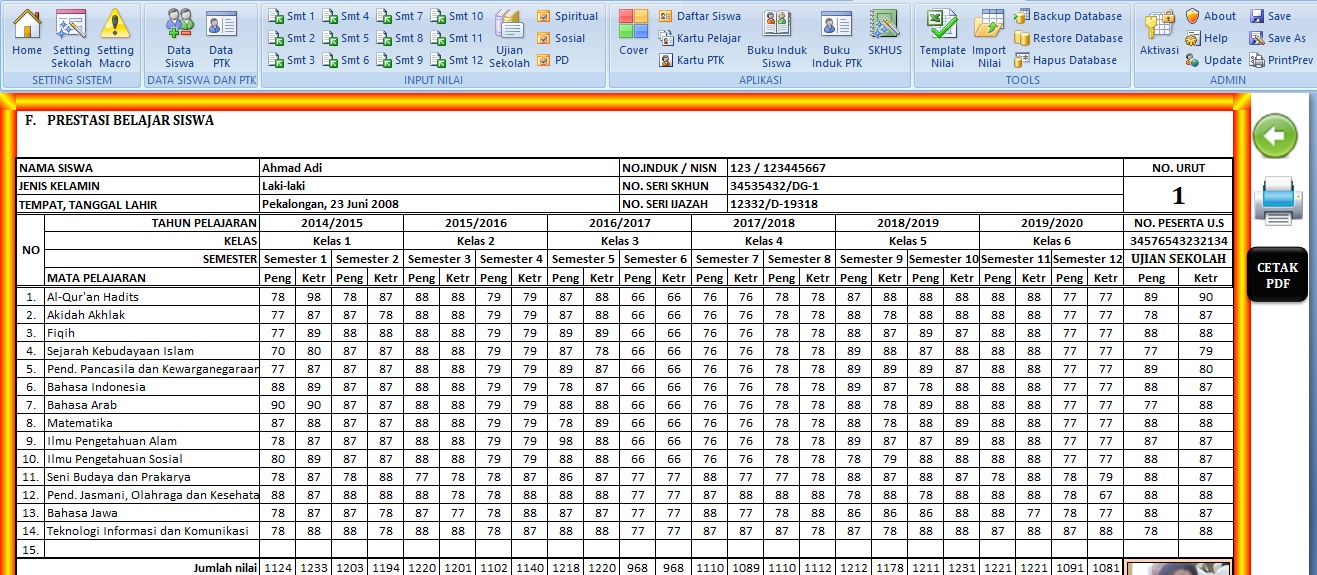Open the Cover page
The image size is (1317, 575).
click(x=633, y=33)
